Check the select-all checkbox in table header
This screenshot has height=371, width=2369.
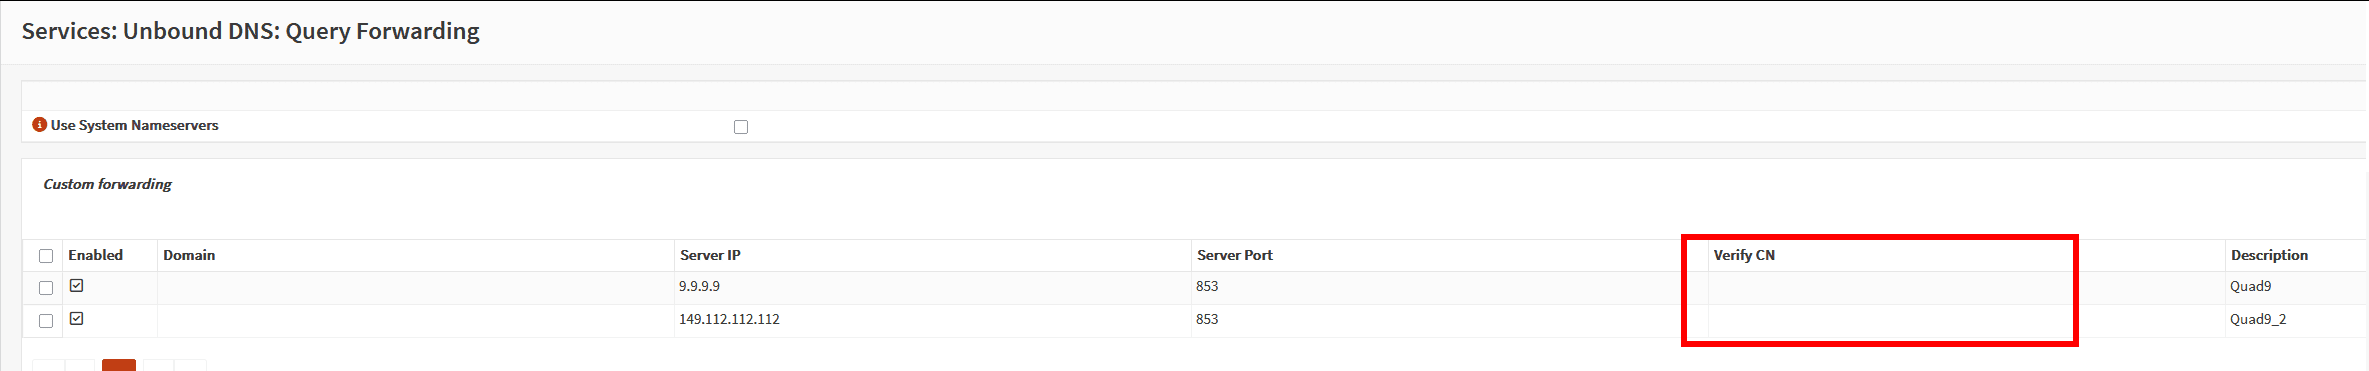(x=46, y=256)
